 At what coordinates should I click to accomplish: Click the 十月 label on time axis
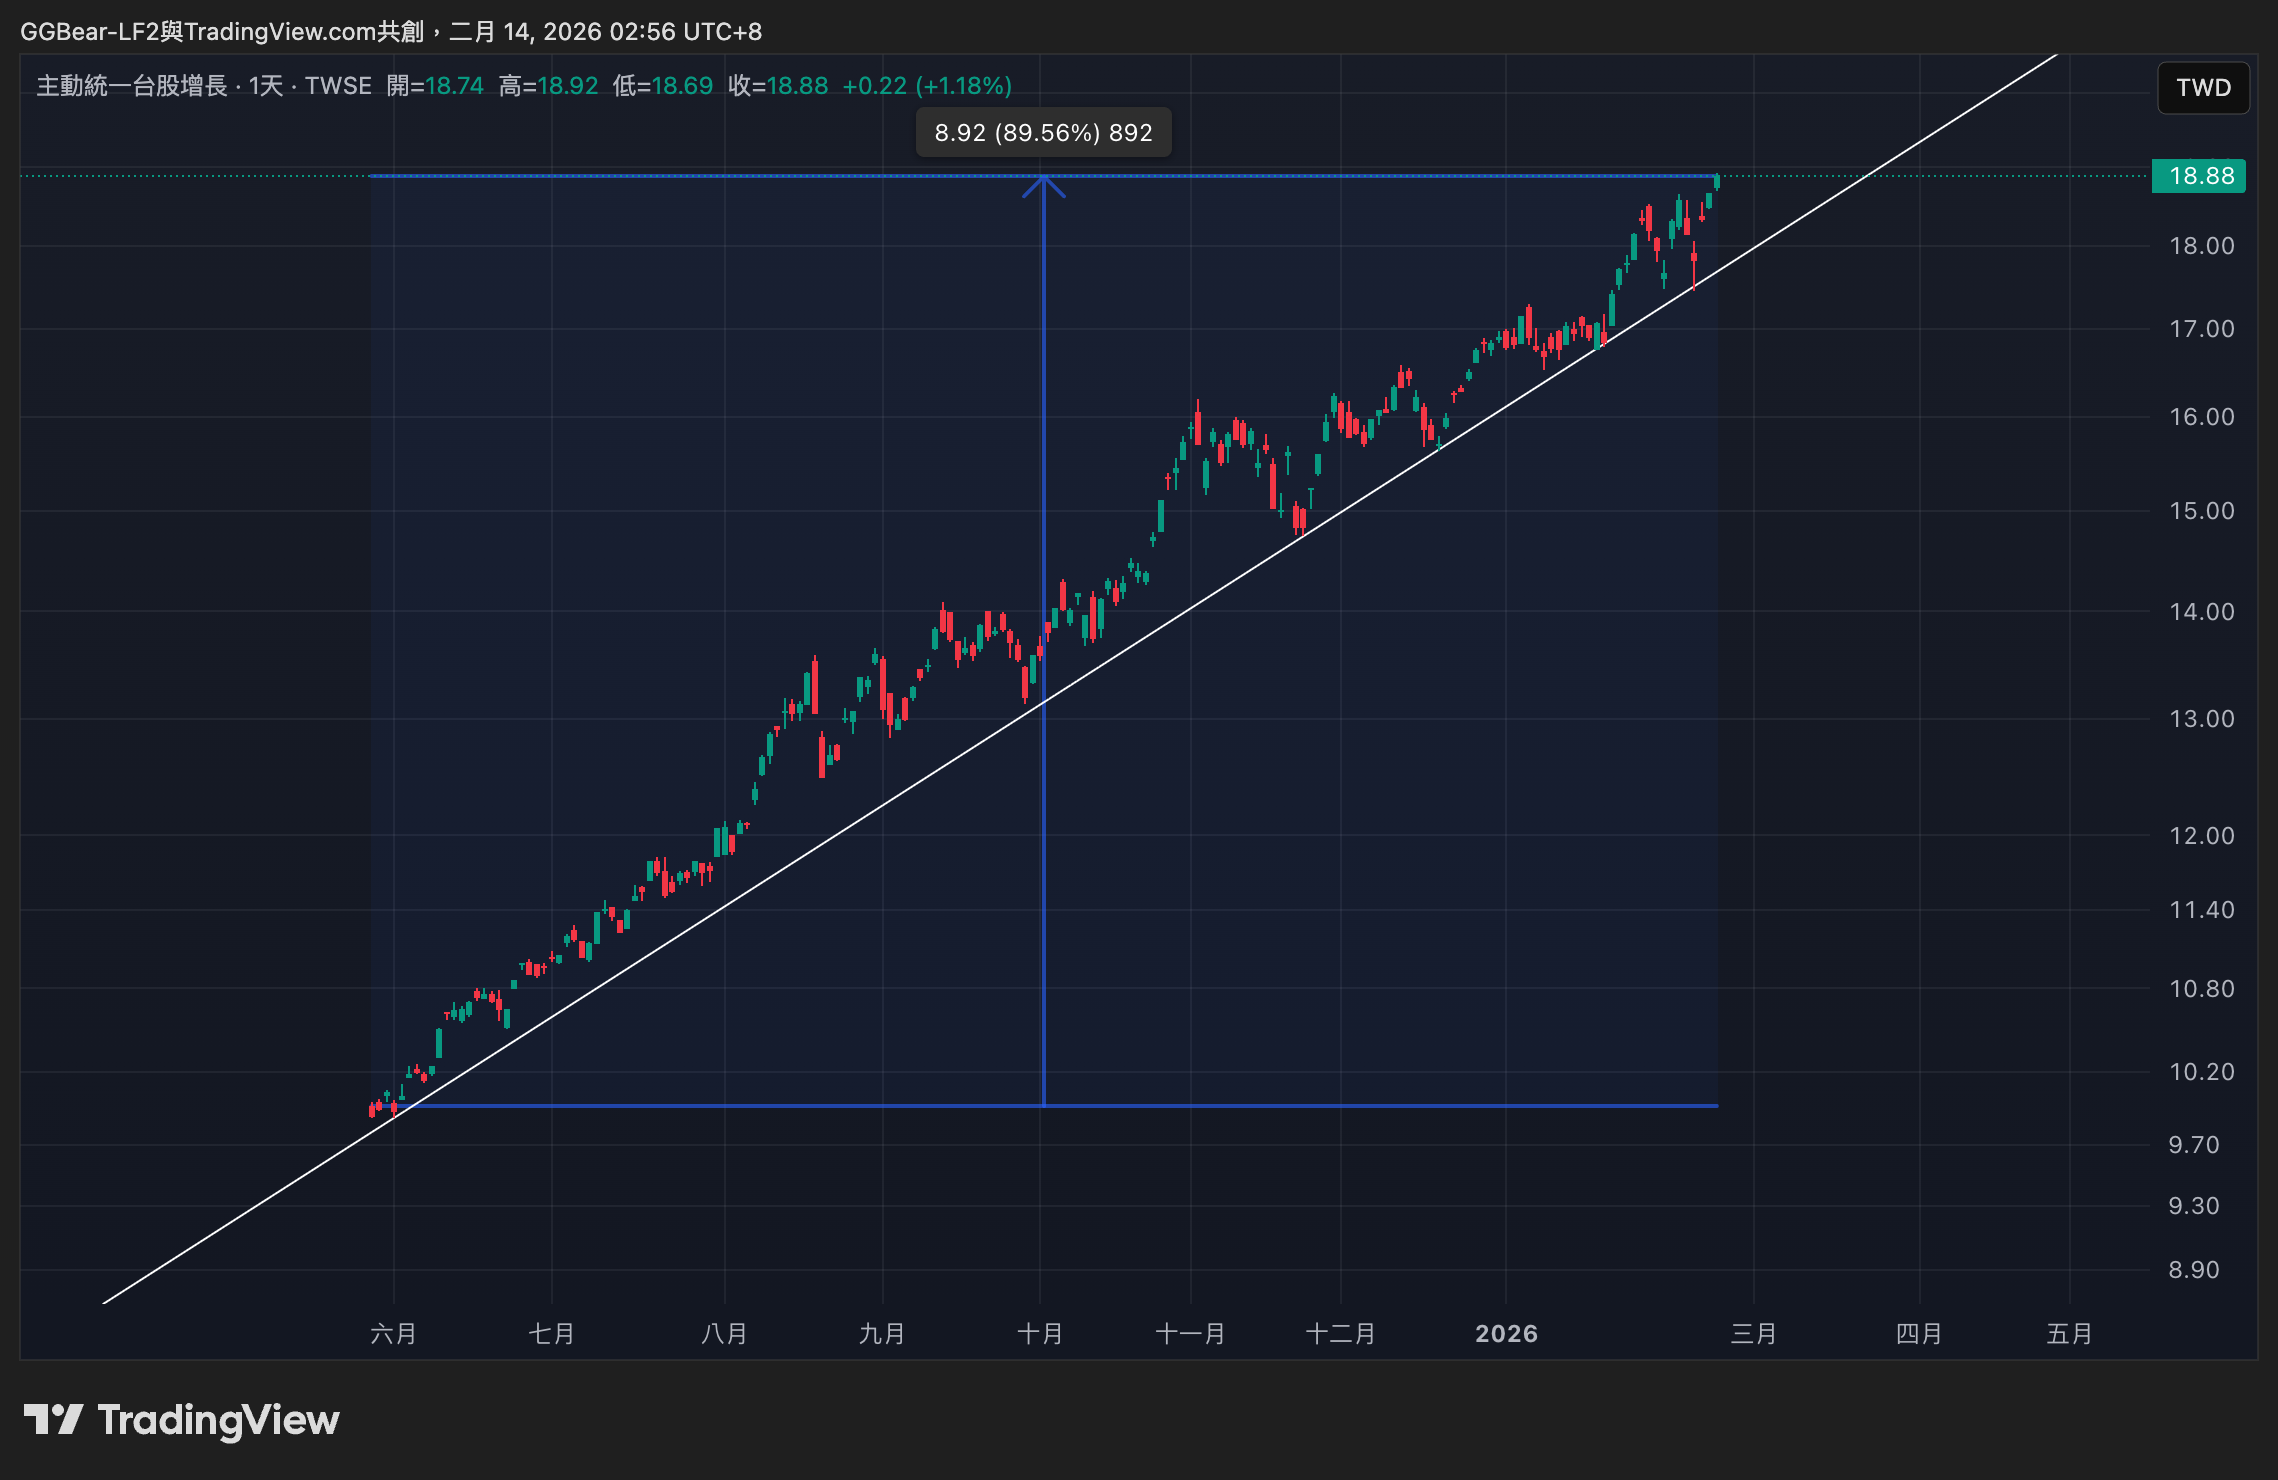pos(1040,1333)
